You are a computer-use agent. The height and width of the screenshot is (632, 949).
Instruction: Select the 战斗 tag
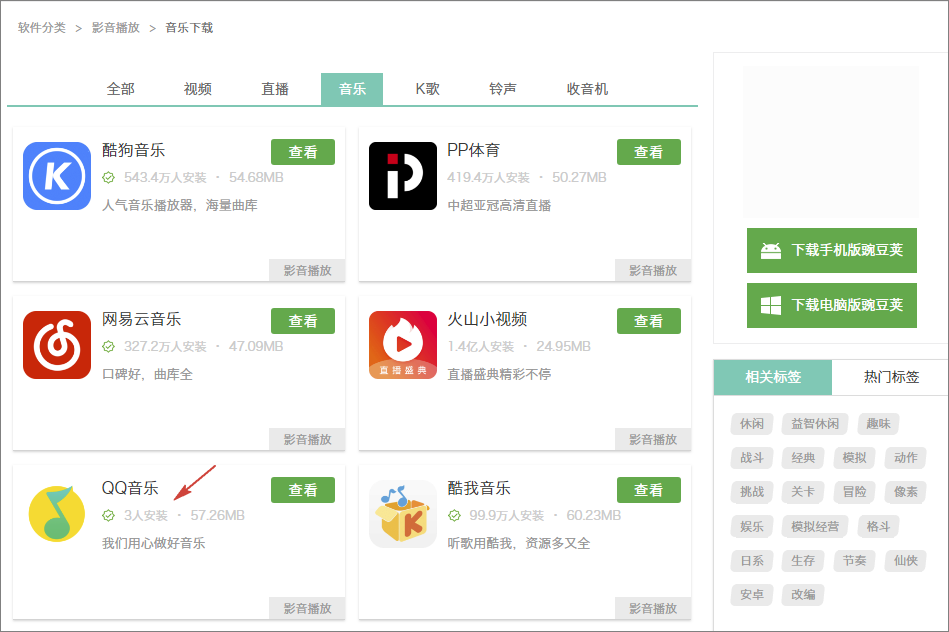pyautogui.click(x=752, y=458)
